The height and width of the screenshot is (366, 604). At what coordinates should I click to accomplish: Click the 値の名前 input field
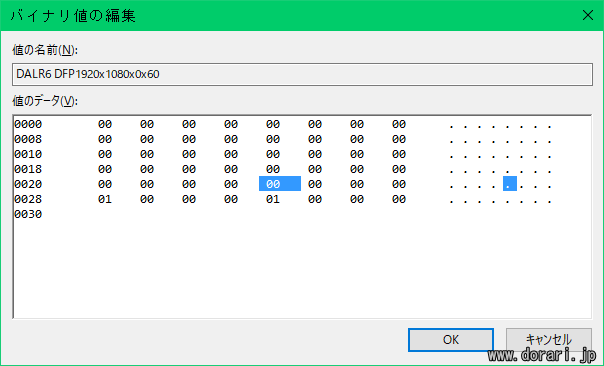pyautogui.click(x=302, y=74)
